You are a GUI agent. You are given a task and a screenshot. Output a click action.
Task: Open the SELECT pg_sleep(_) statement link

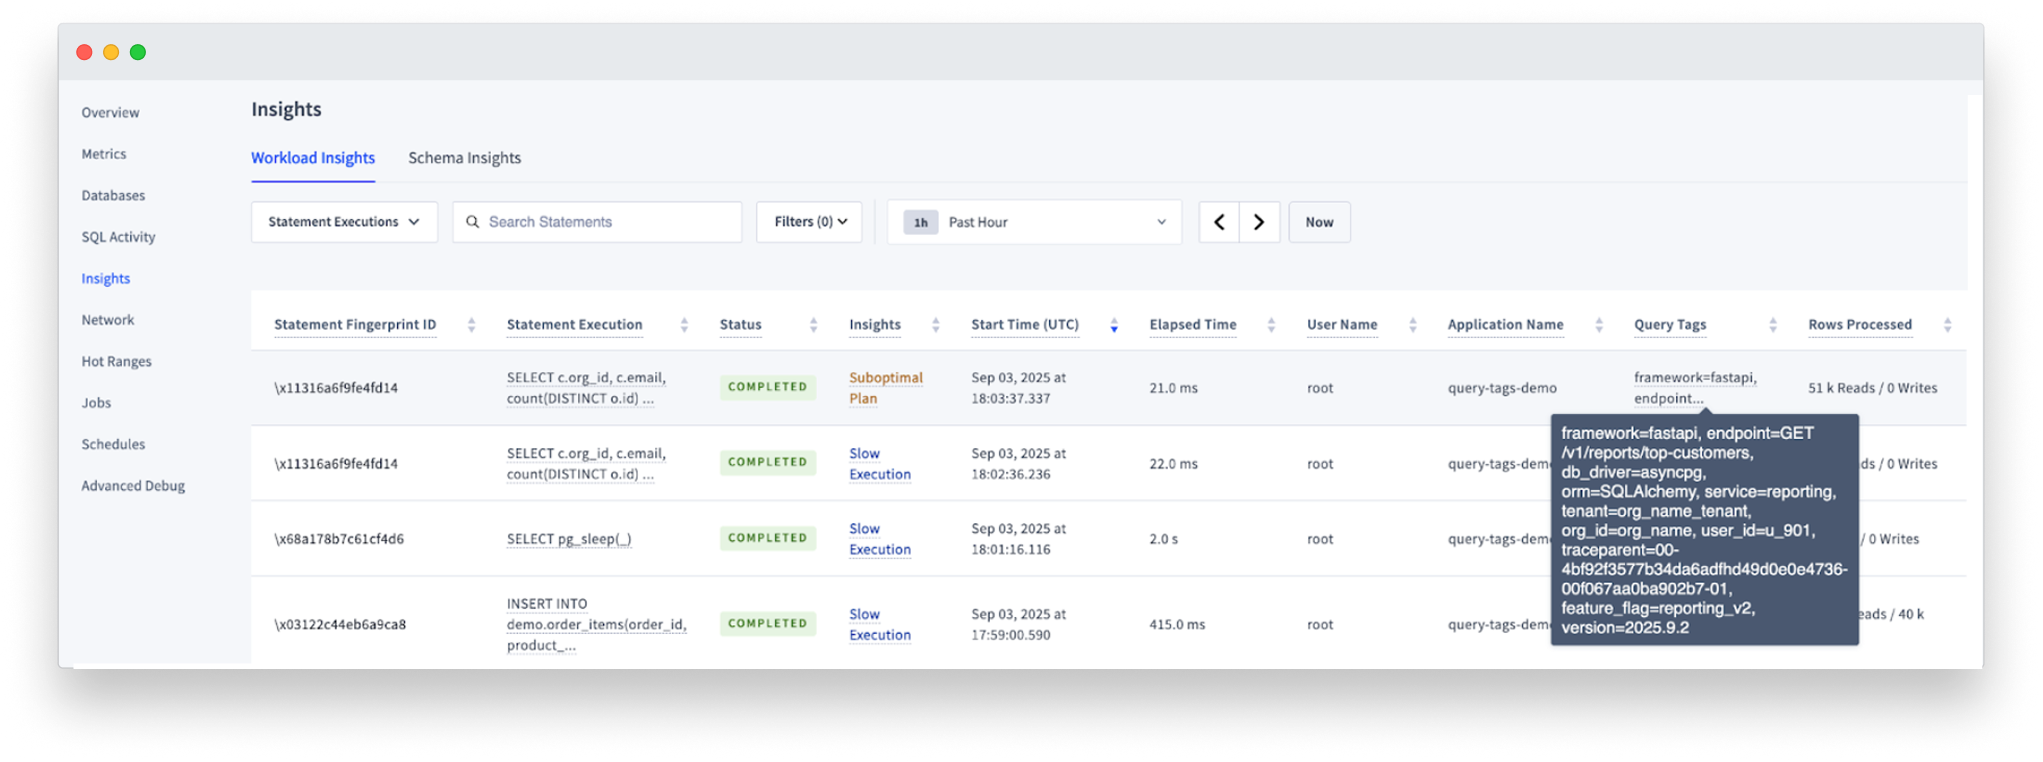click(x=569, y=539)
